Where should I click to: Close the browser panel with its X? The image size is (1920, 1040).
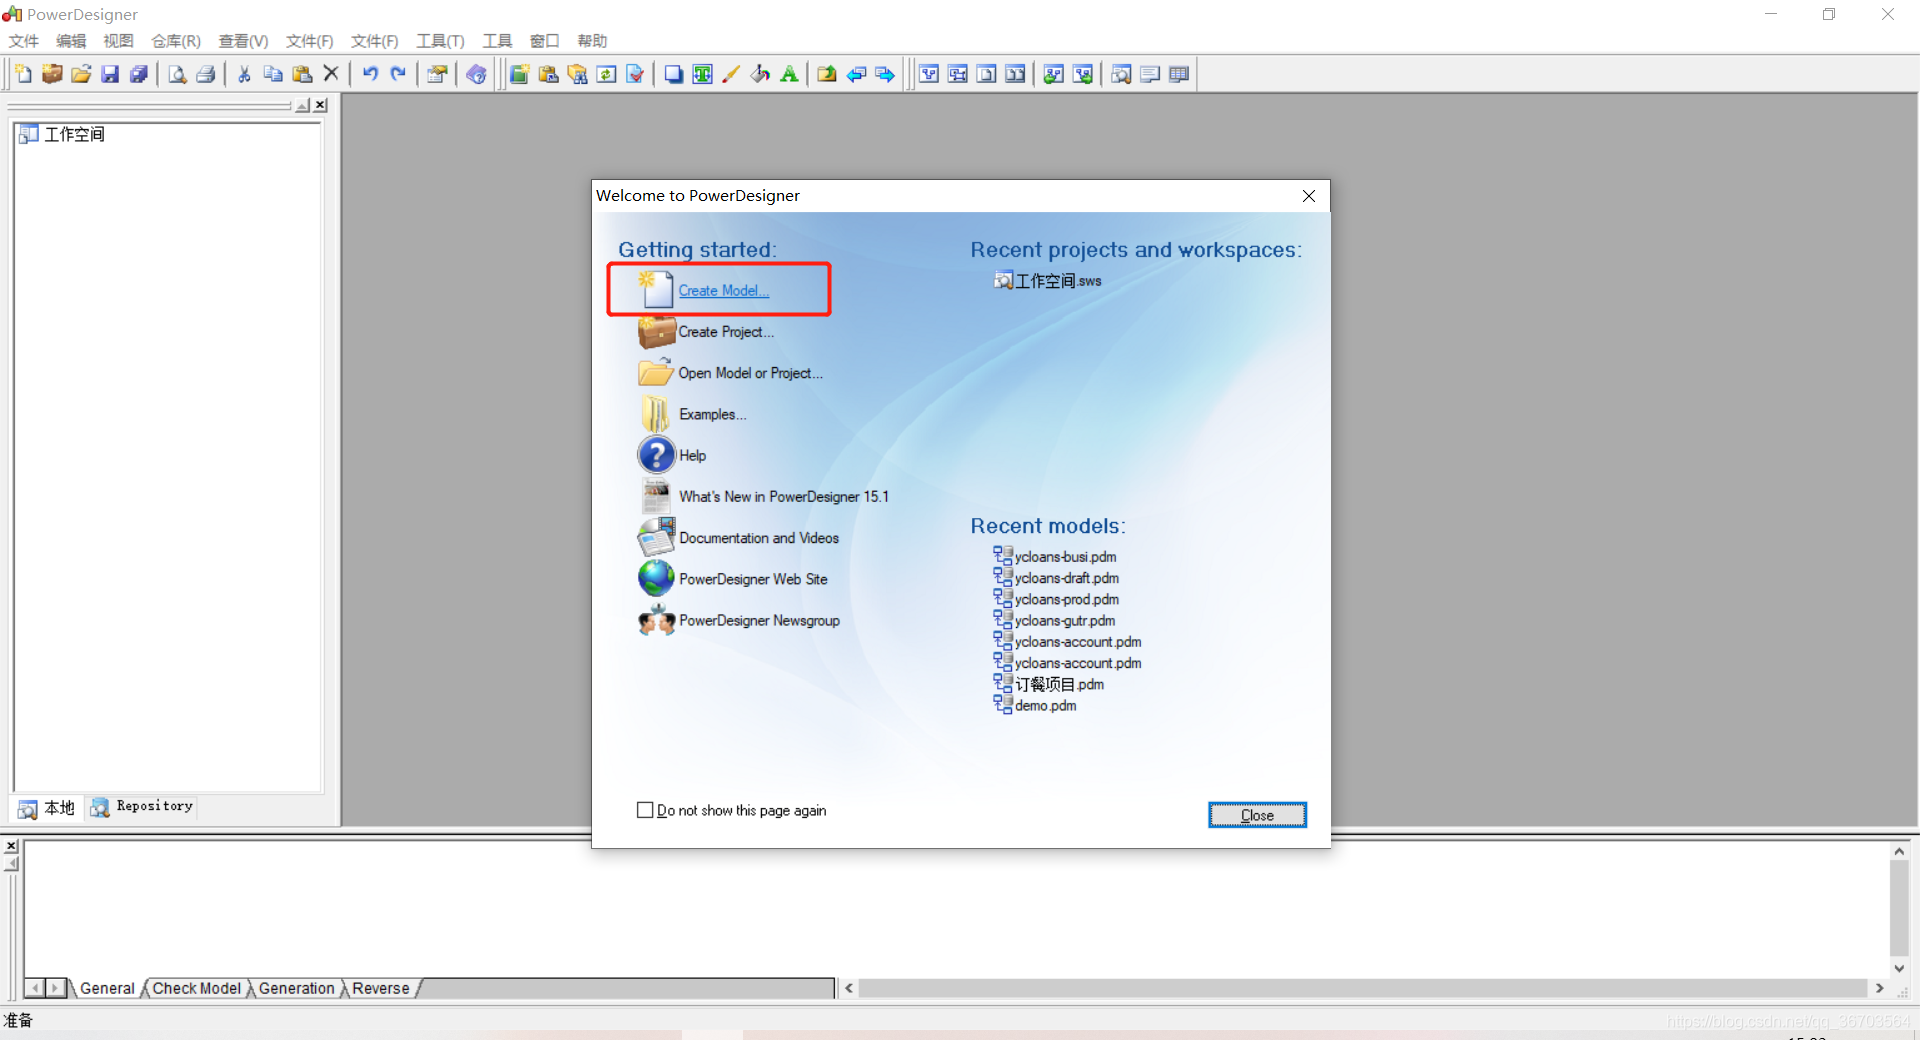click(x=320, y=105)
